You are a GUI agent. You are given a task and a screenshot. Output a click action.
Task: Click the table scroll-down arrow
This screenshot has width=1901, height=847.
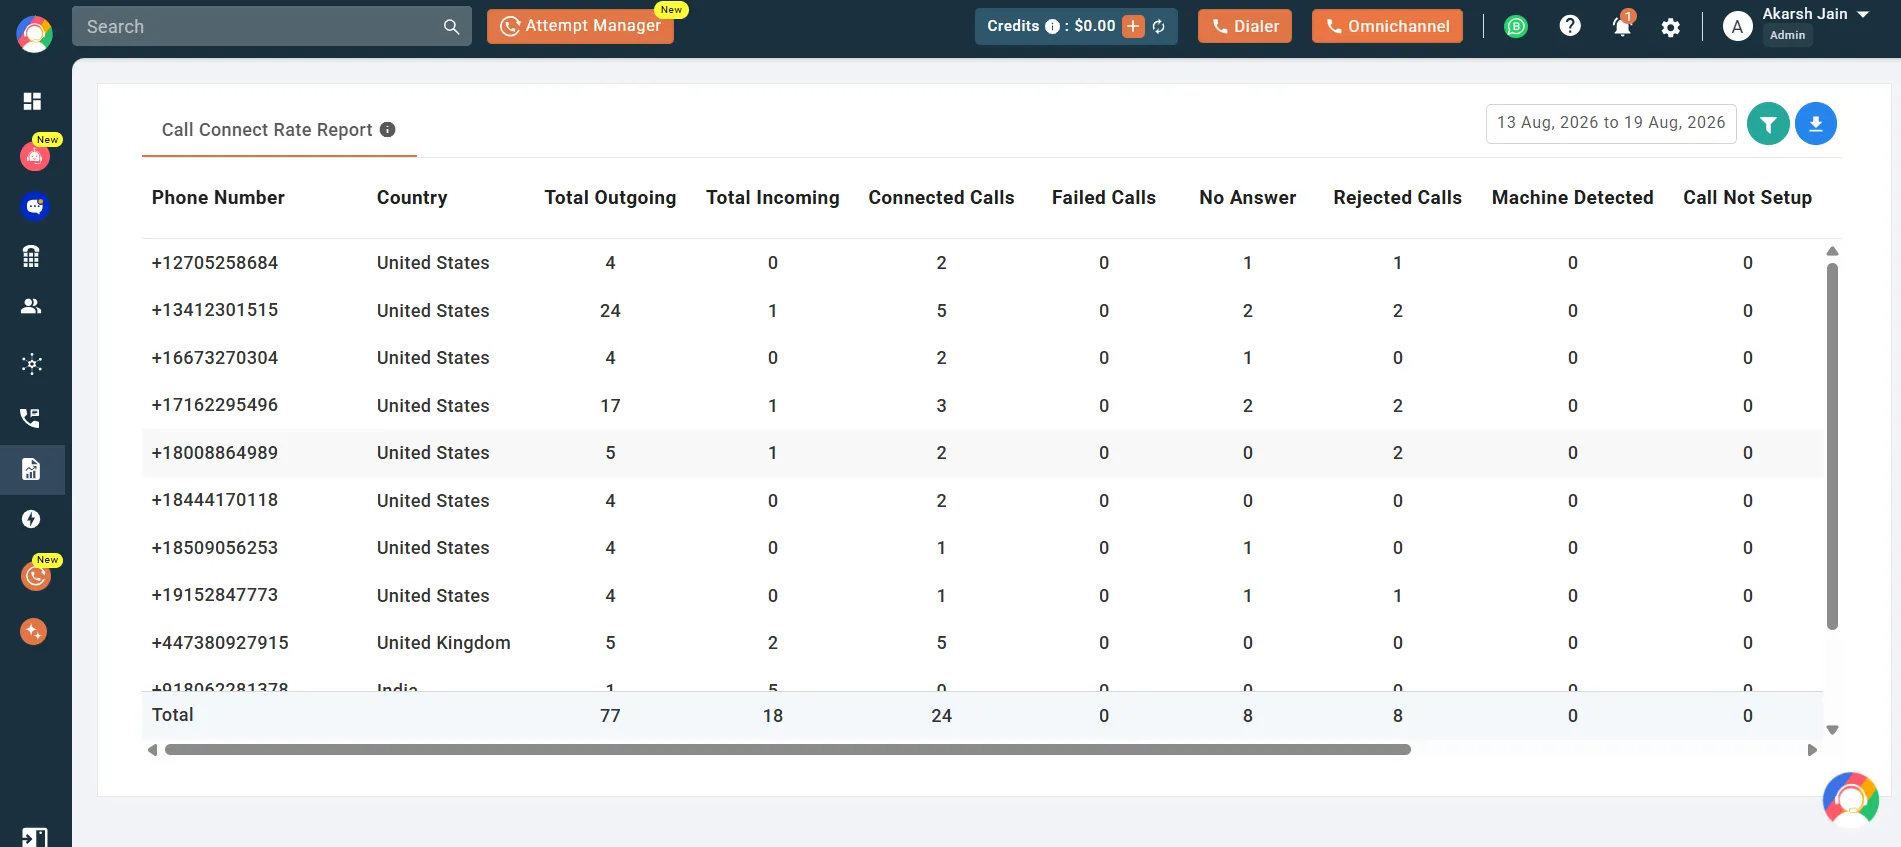point(1832,730)
